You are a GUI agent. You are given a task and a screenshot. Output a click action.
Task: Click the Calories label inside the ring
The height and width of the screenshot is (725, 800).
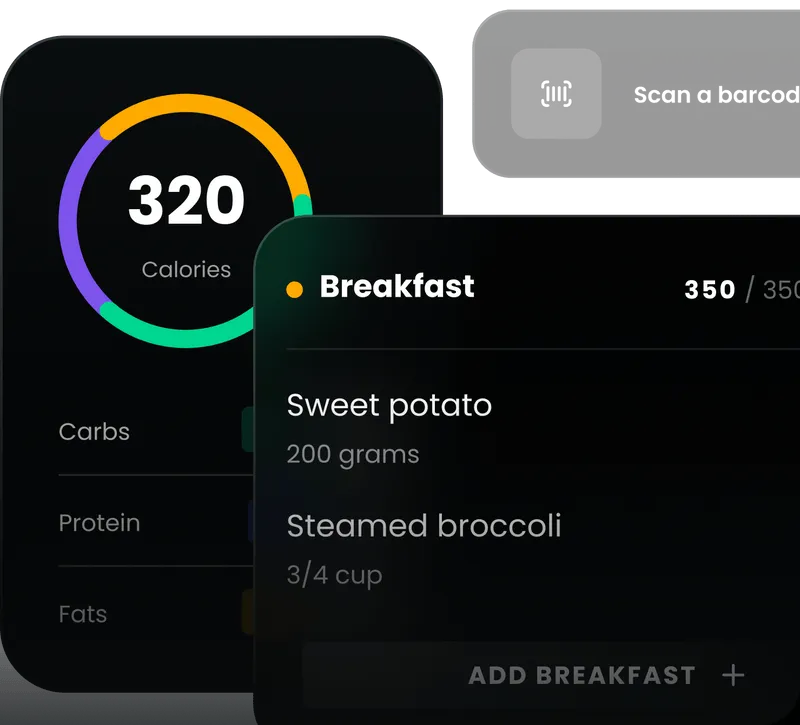pos(186,269)
